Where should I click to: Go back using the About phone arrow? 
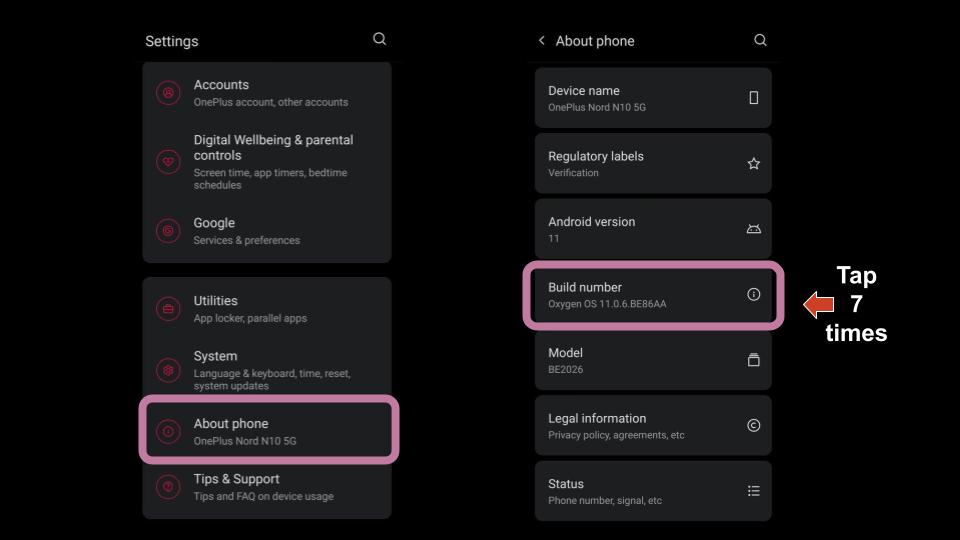coord(541,40)
